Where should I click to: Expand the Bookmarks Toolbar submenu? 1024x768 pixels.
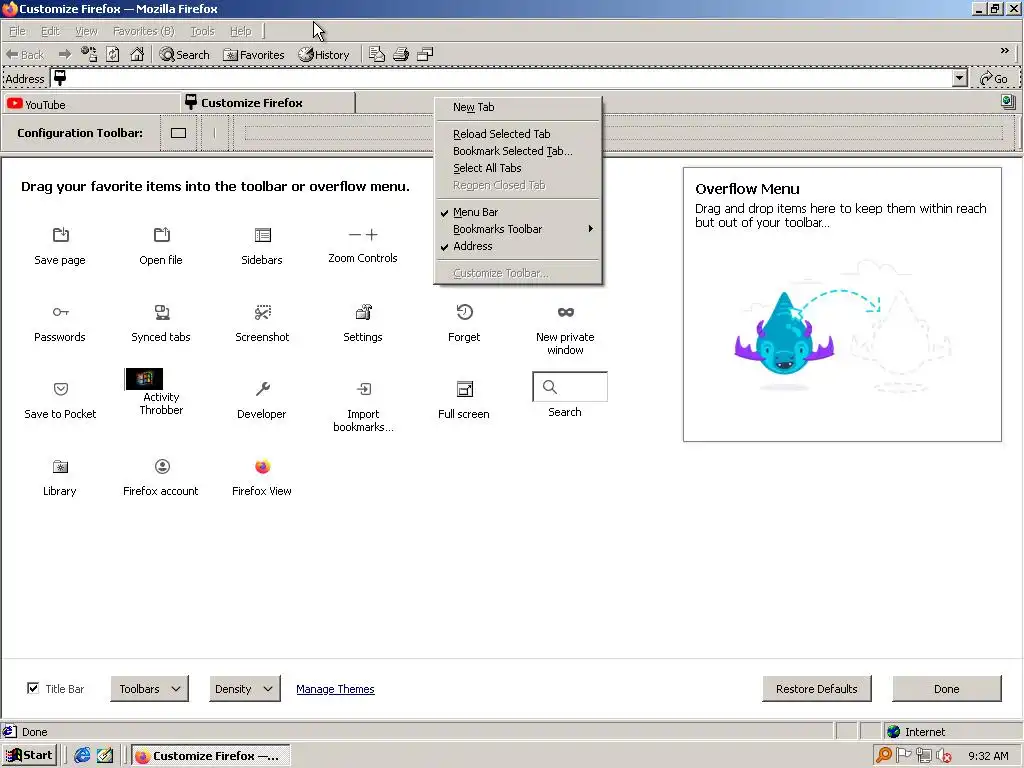pyautogui.click(x=518, y=229)
